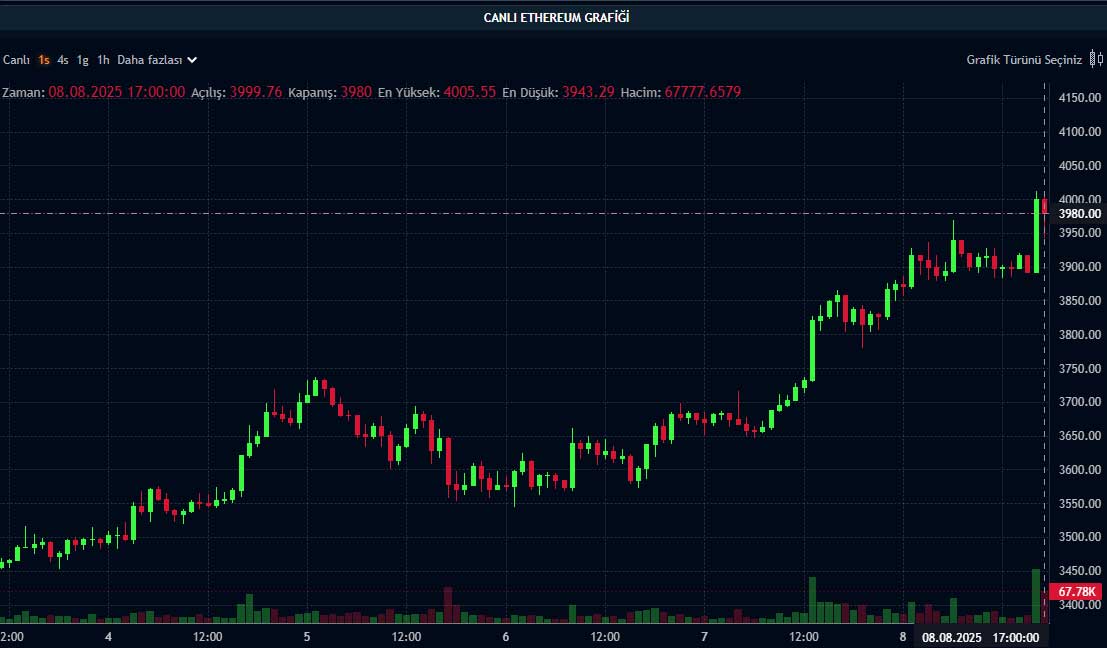Viewport: 1107px width, 648px height.
Task: Click the 4050.00 price axis label
Action: [x=1079, y=165]
